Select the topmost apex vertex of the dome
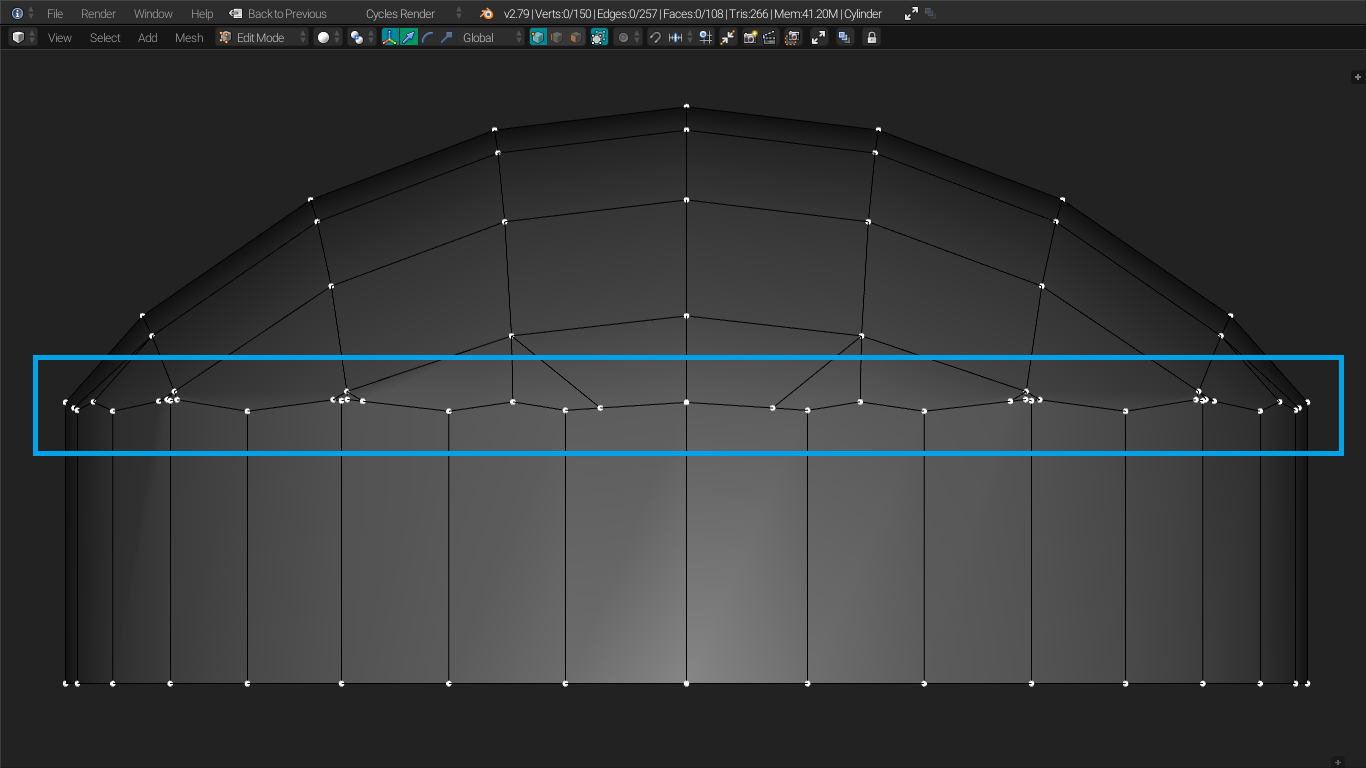This screenshot has height=768, width=1366. click(x=686, y=106)
